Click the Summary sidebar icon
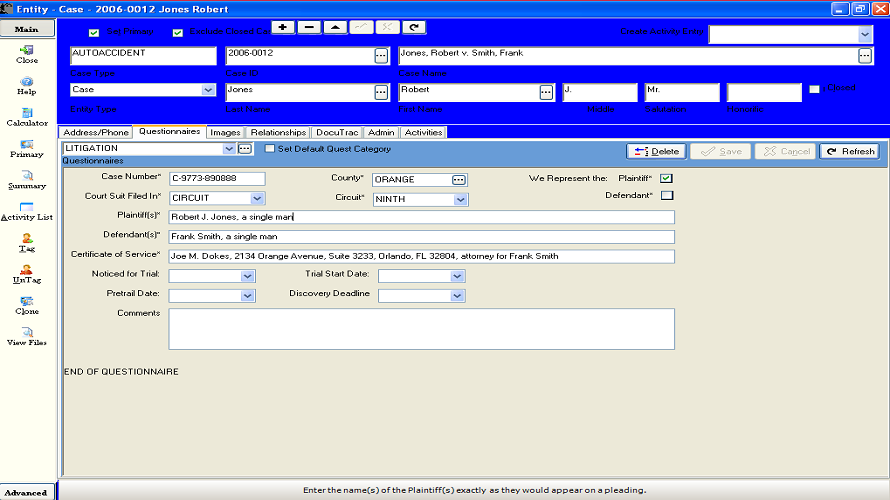This screenshot has height=500, width=890. tap(27, 179)
